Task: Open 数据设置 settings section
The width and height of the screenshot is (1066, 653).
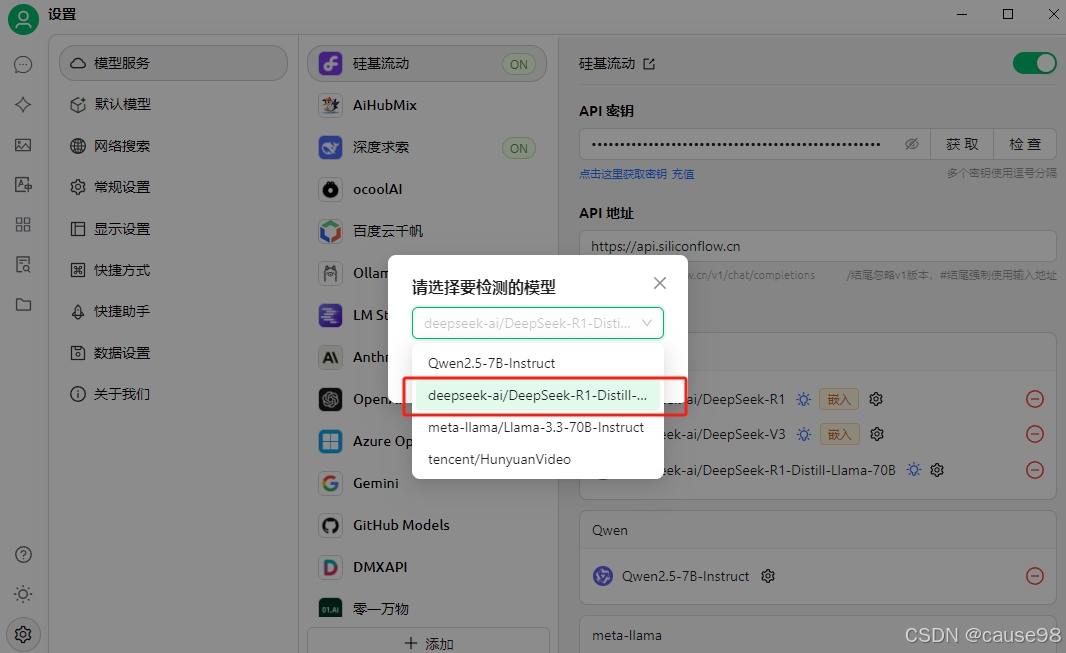Action: pyautogui.click(x=173, y=353)
